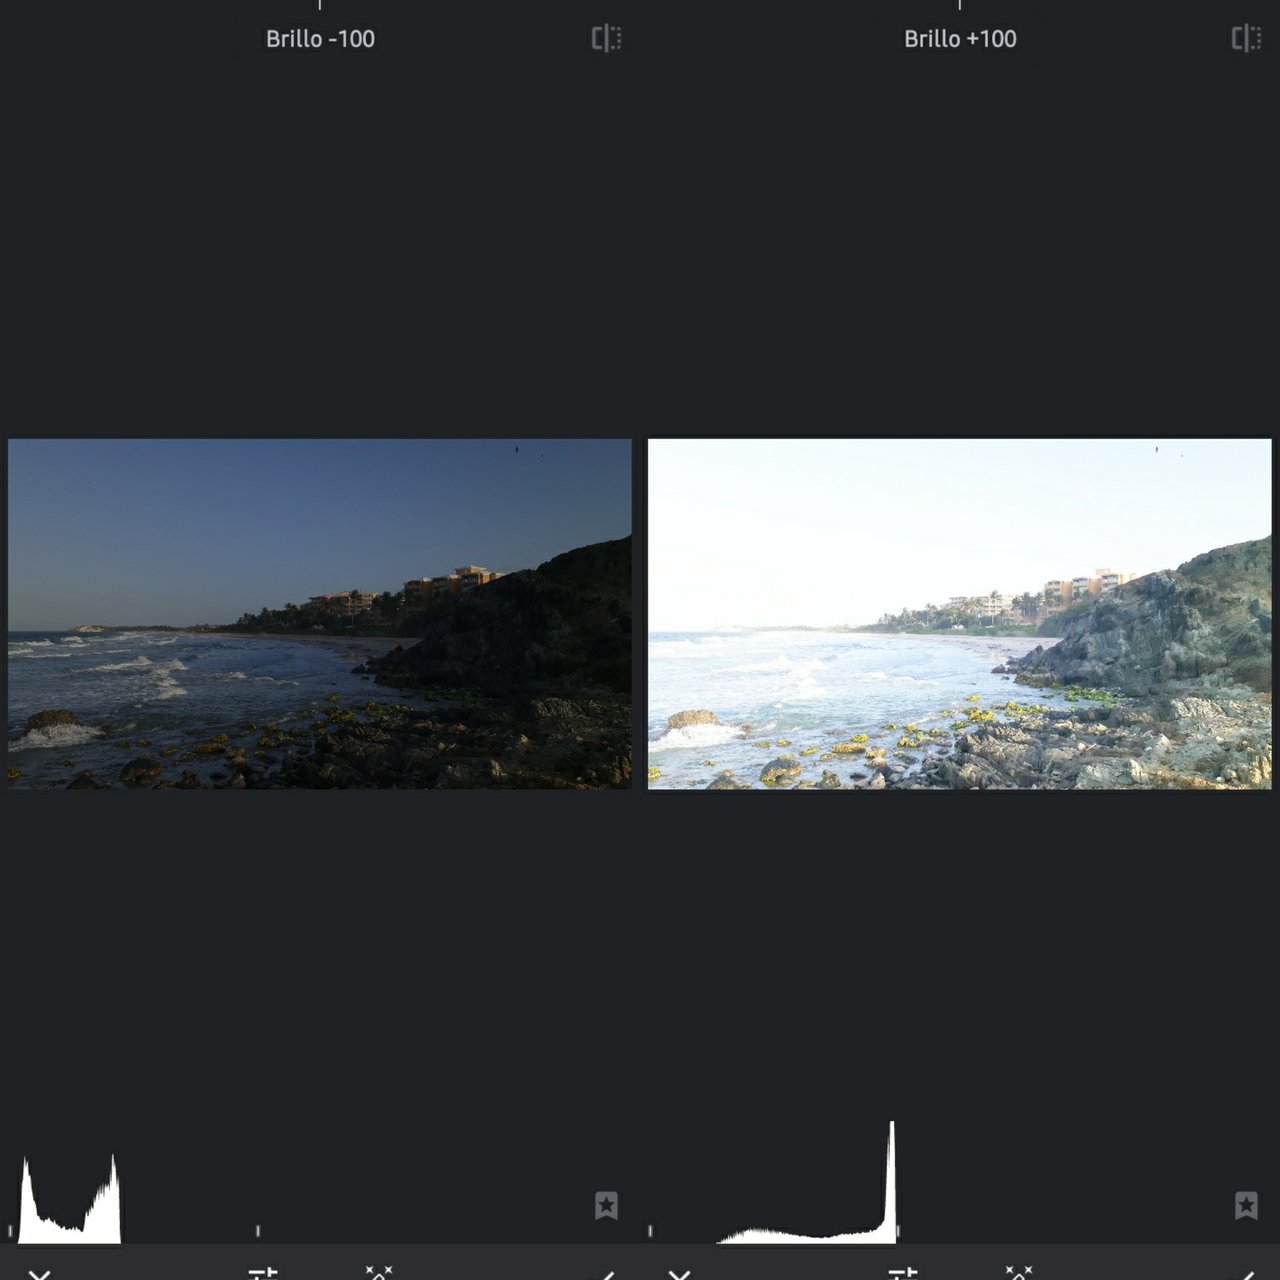Cancel the edit with X in Brillo -100 screen

point(39,1274)
